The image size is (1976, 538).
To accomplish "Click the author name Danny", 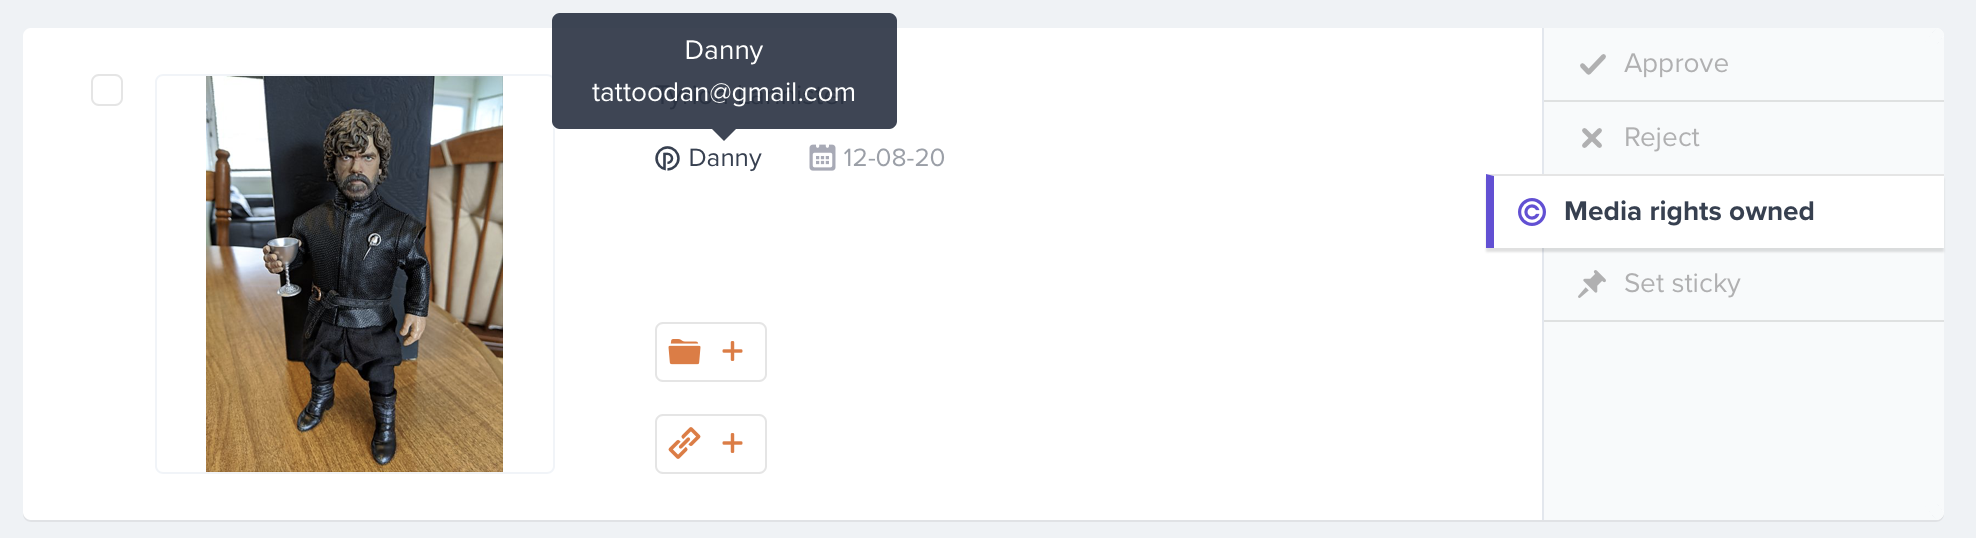I will tap(725, 158).
